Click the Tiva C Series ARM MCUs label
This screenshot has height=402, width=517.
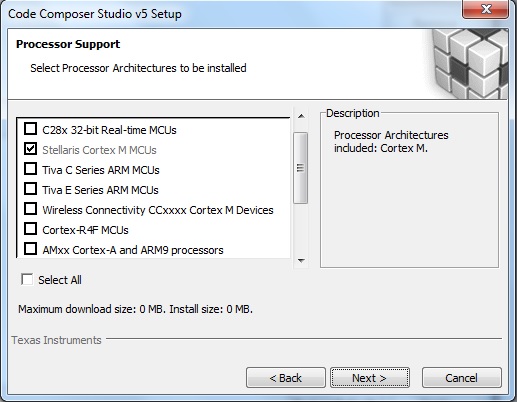[101, 170]
